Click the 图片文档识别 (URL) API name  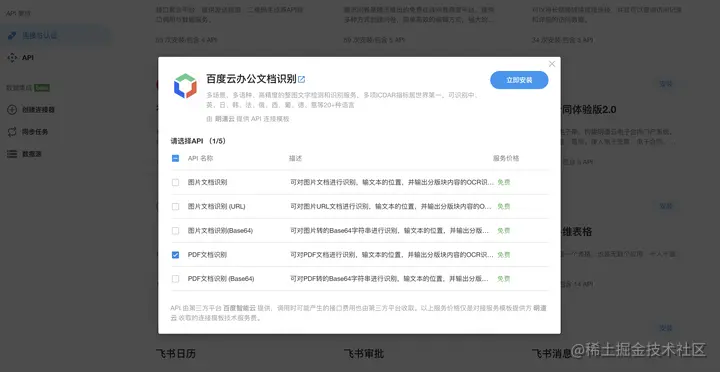(216, 207)
